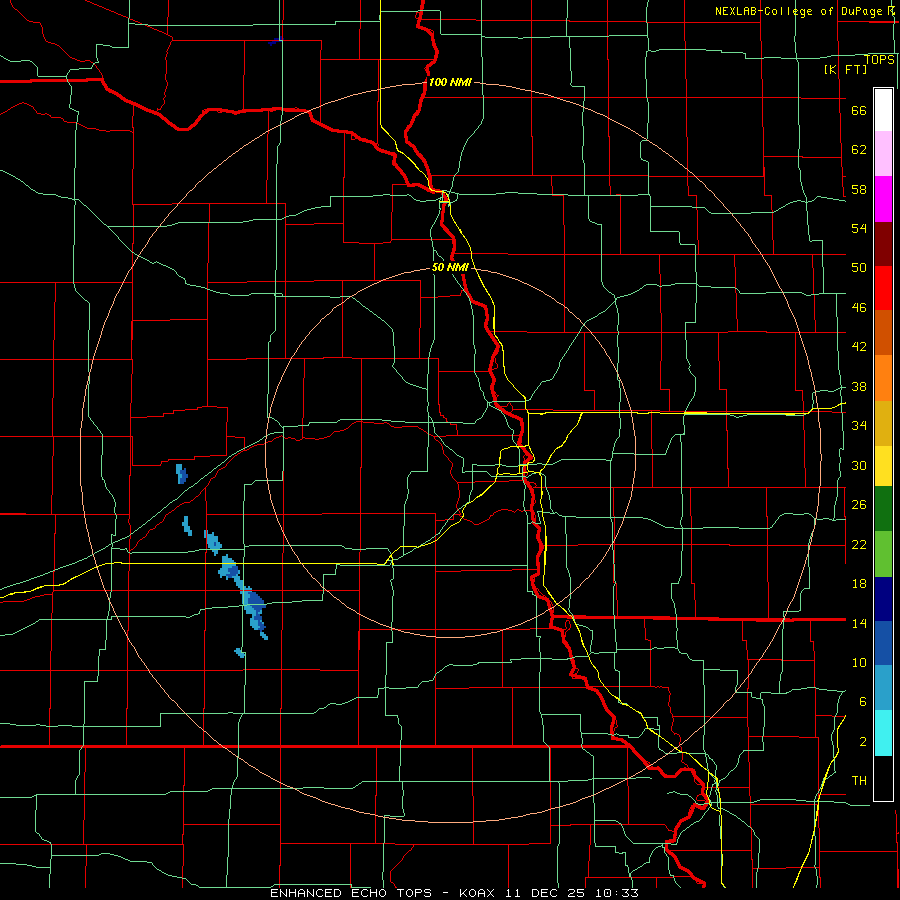Viewport: 900px width, 900px height.
Task: Click the light pink legend swatch
Action: pyautogui.click(x=883, y=153)
